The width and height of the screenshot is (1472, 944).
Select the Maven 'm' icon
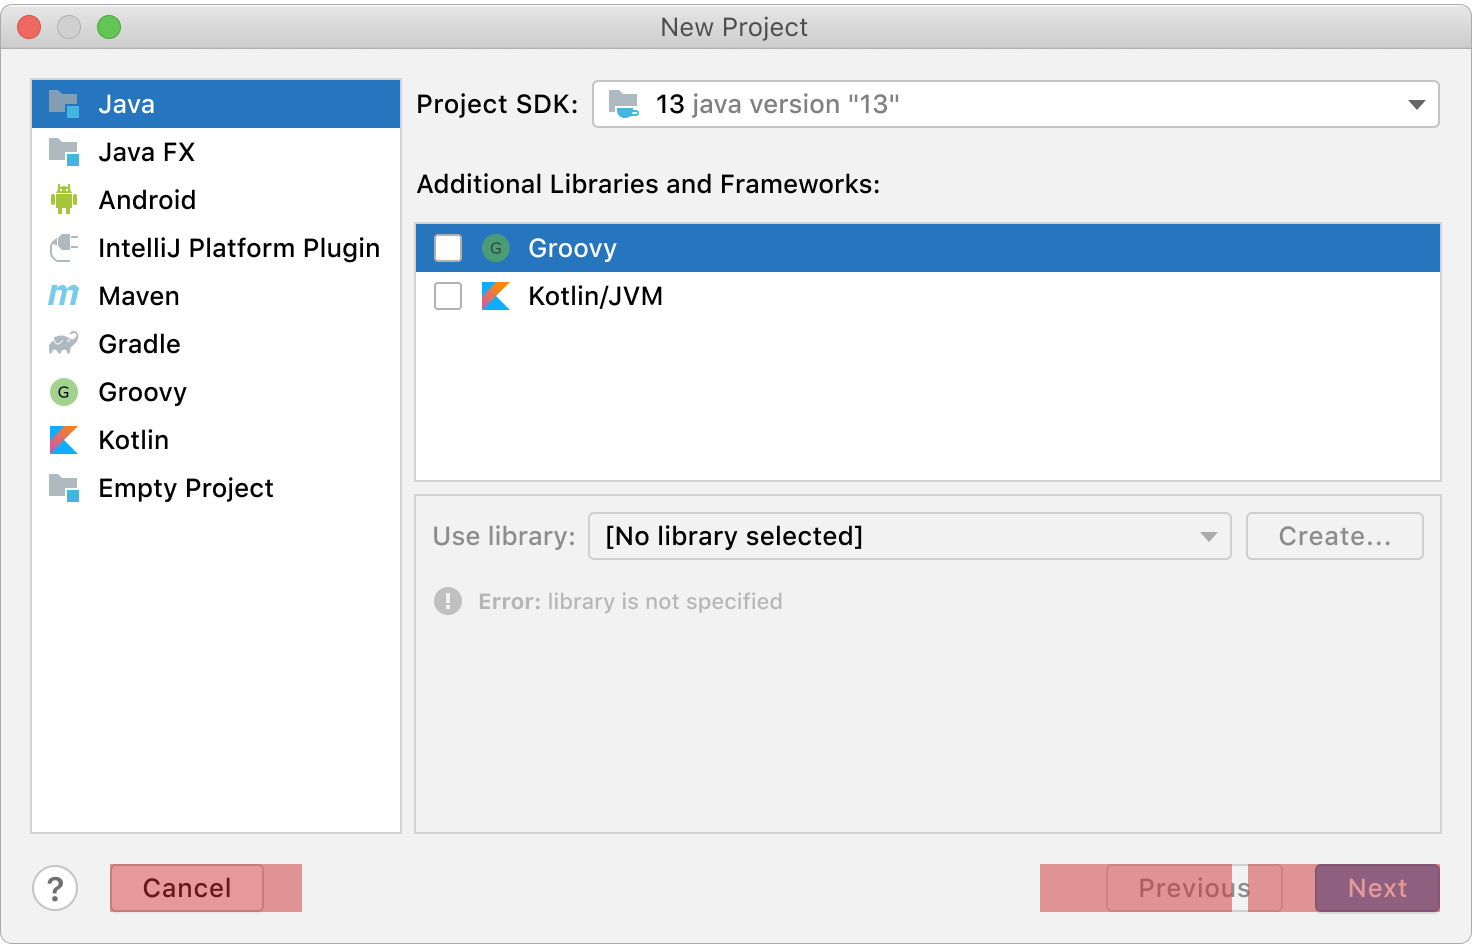click(64, 296)
